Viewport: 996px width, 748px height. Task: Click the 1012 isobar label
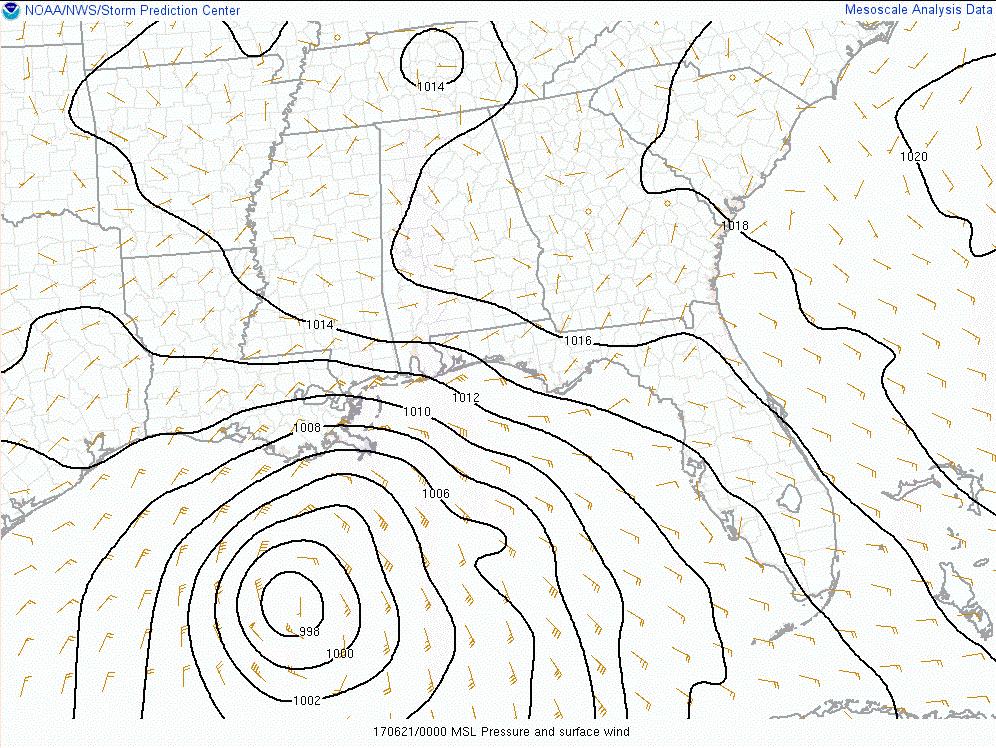click(x=466, y=397)
